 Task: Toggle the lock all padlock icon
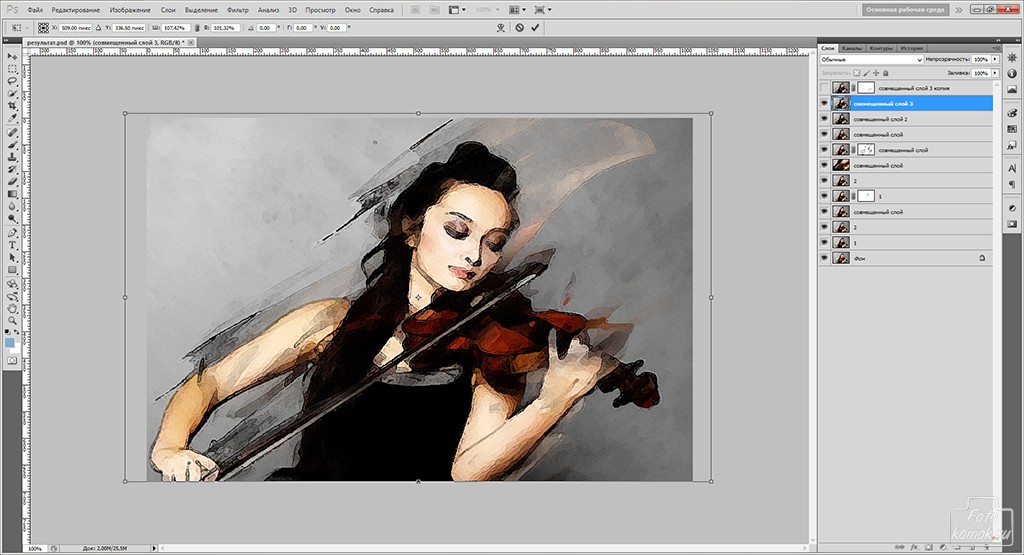click(886, 73)
